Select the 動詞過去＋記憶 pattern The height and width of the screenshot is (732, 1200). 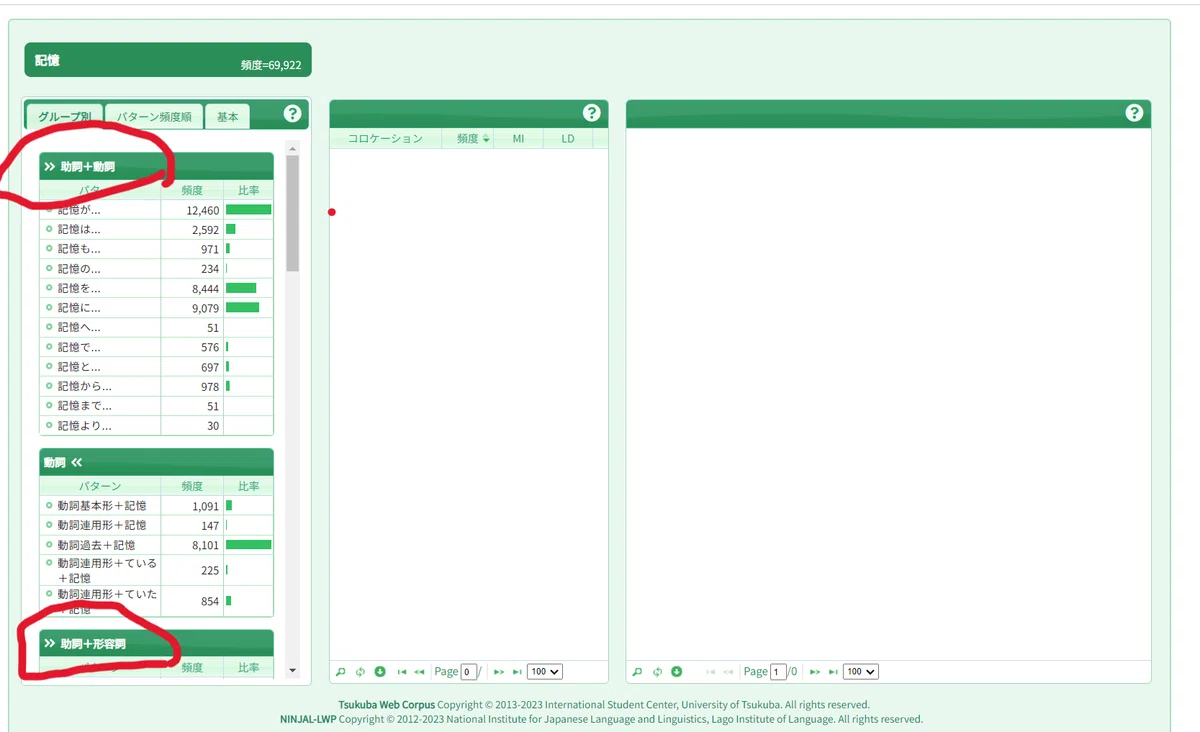pos(156,545)
